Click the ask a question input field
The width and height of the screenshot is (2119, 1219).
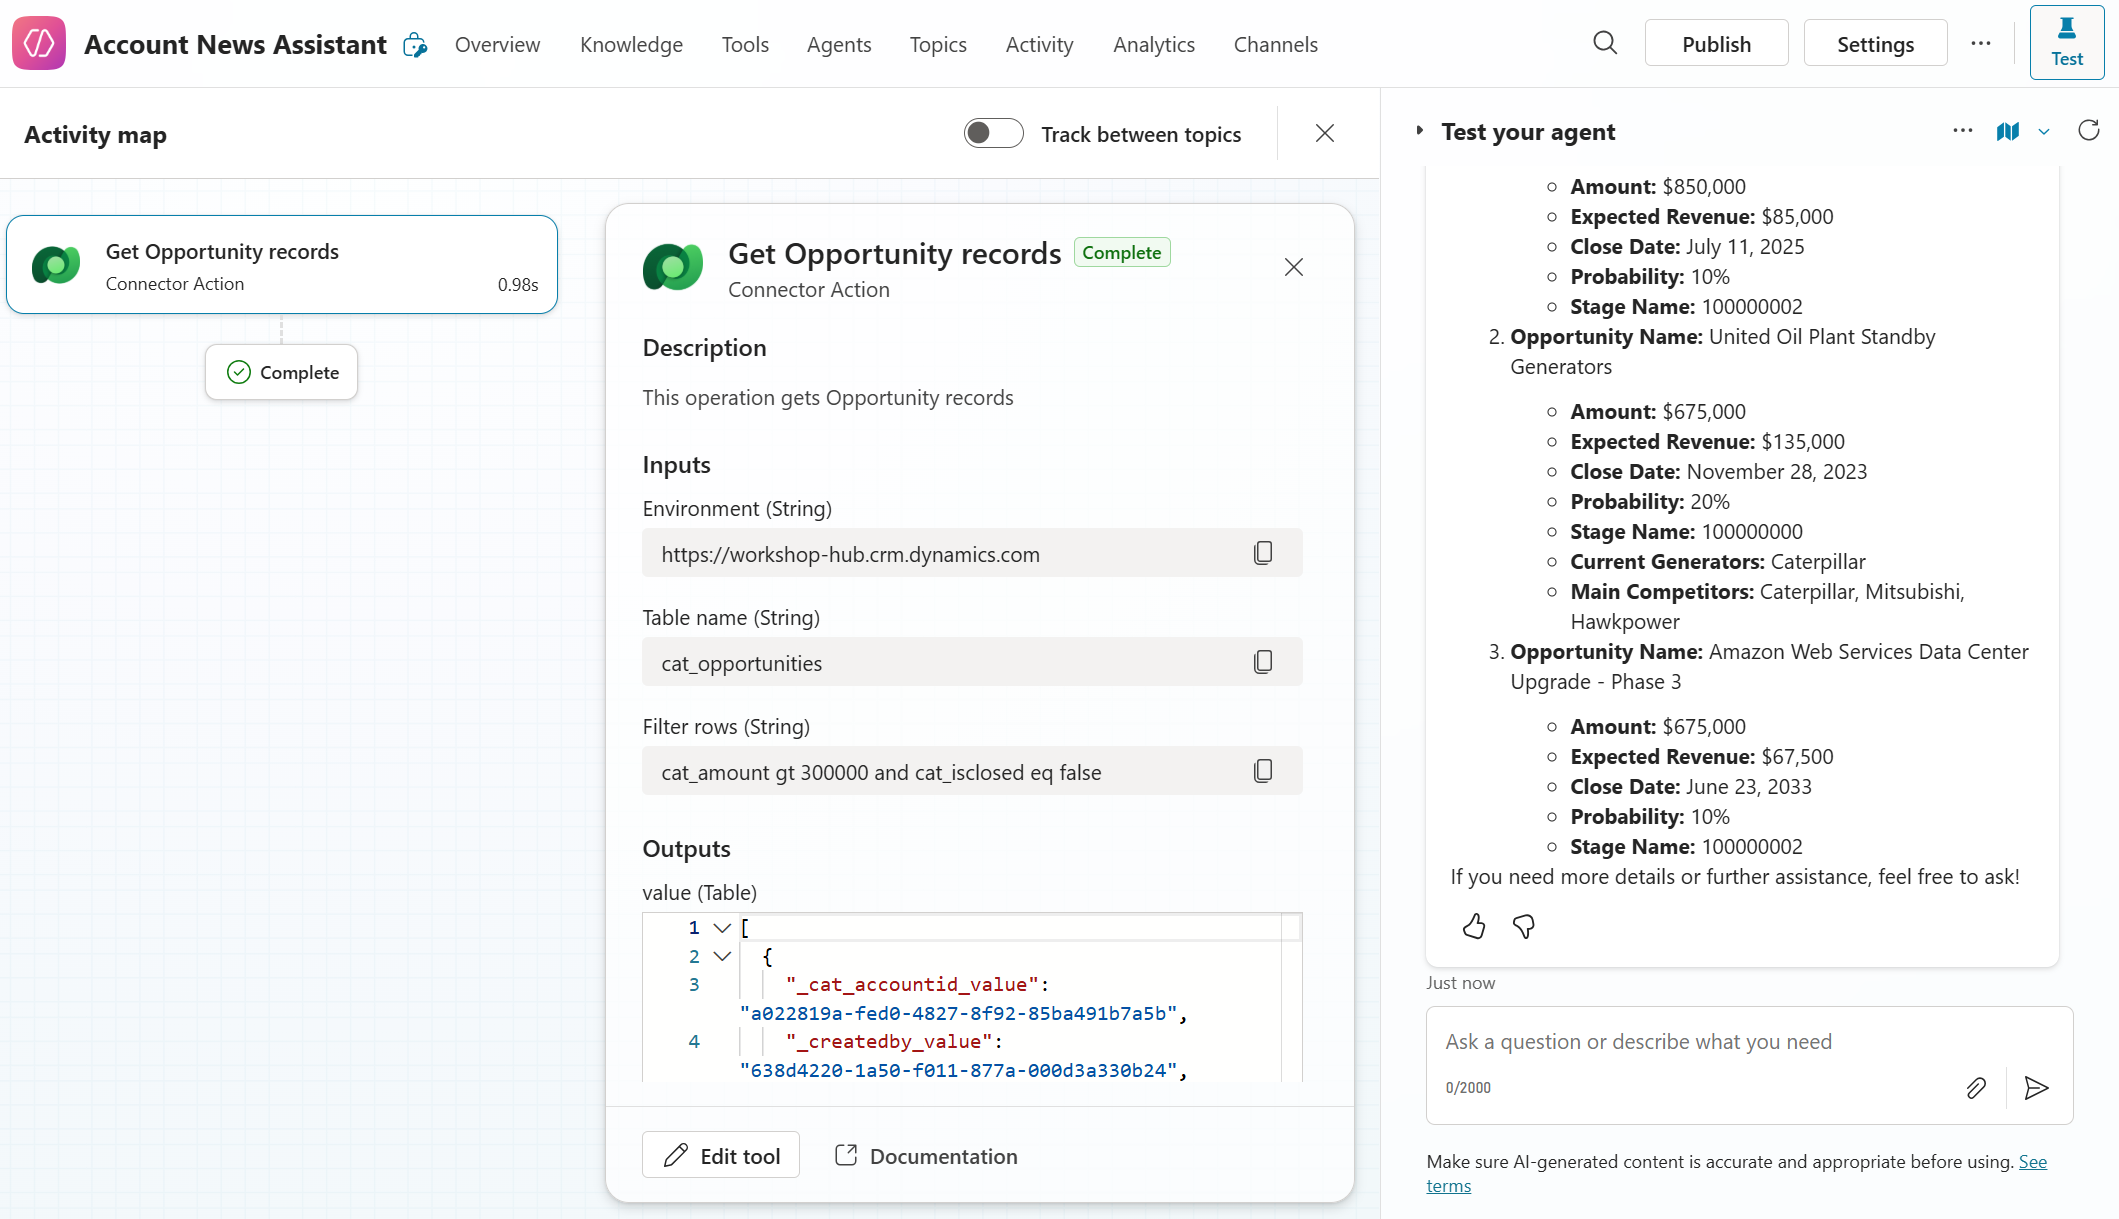click(x=1700, y=1042)
